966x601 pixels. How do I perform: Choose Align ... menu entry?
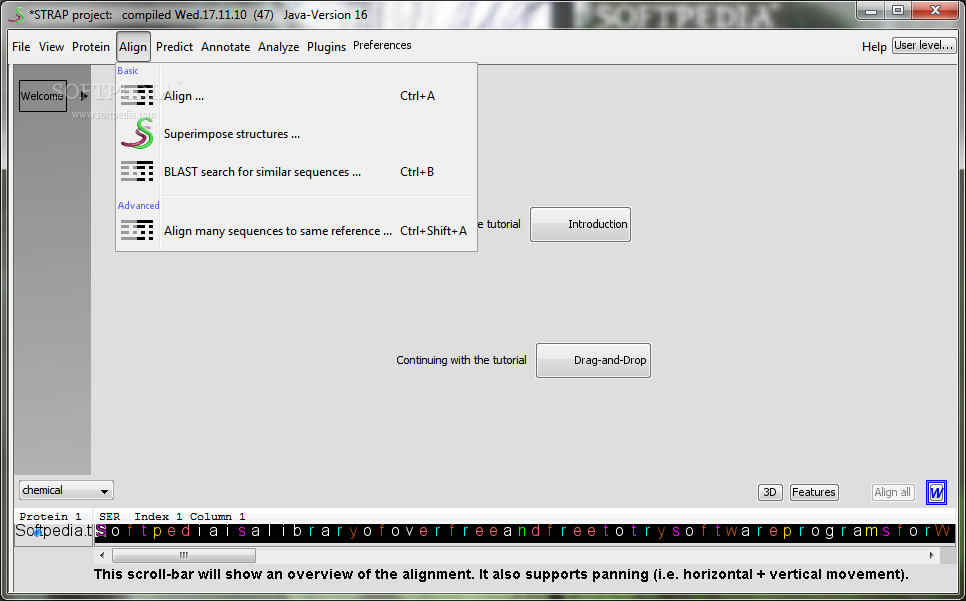click(296, 95)
